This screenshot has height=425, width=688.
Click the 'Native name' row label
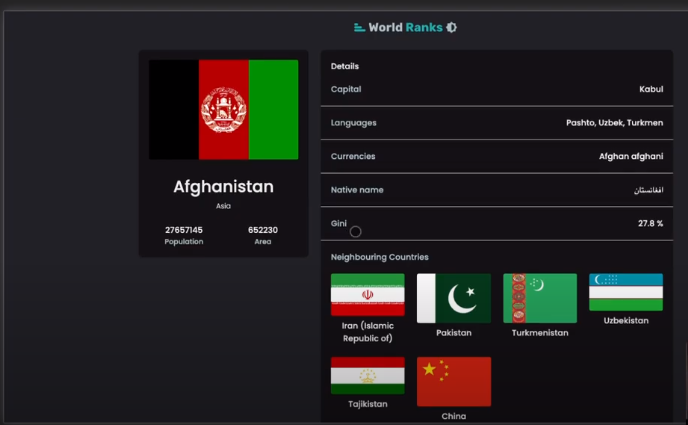tap(357, 190)
